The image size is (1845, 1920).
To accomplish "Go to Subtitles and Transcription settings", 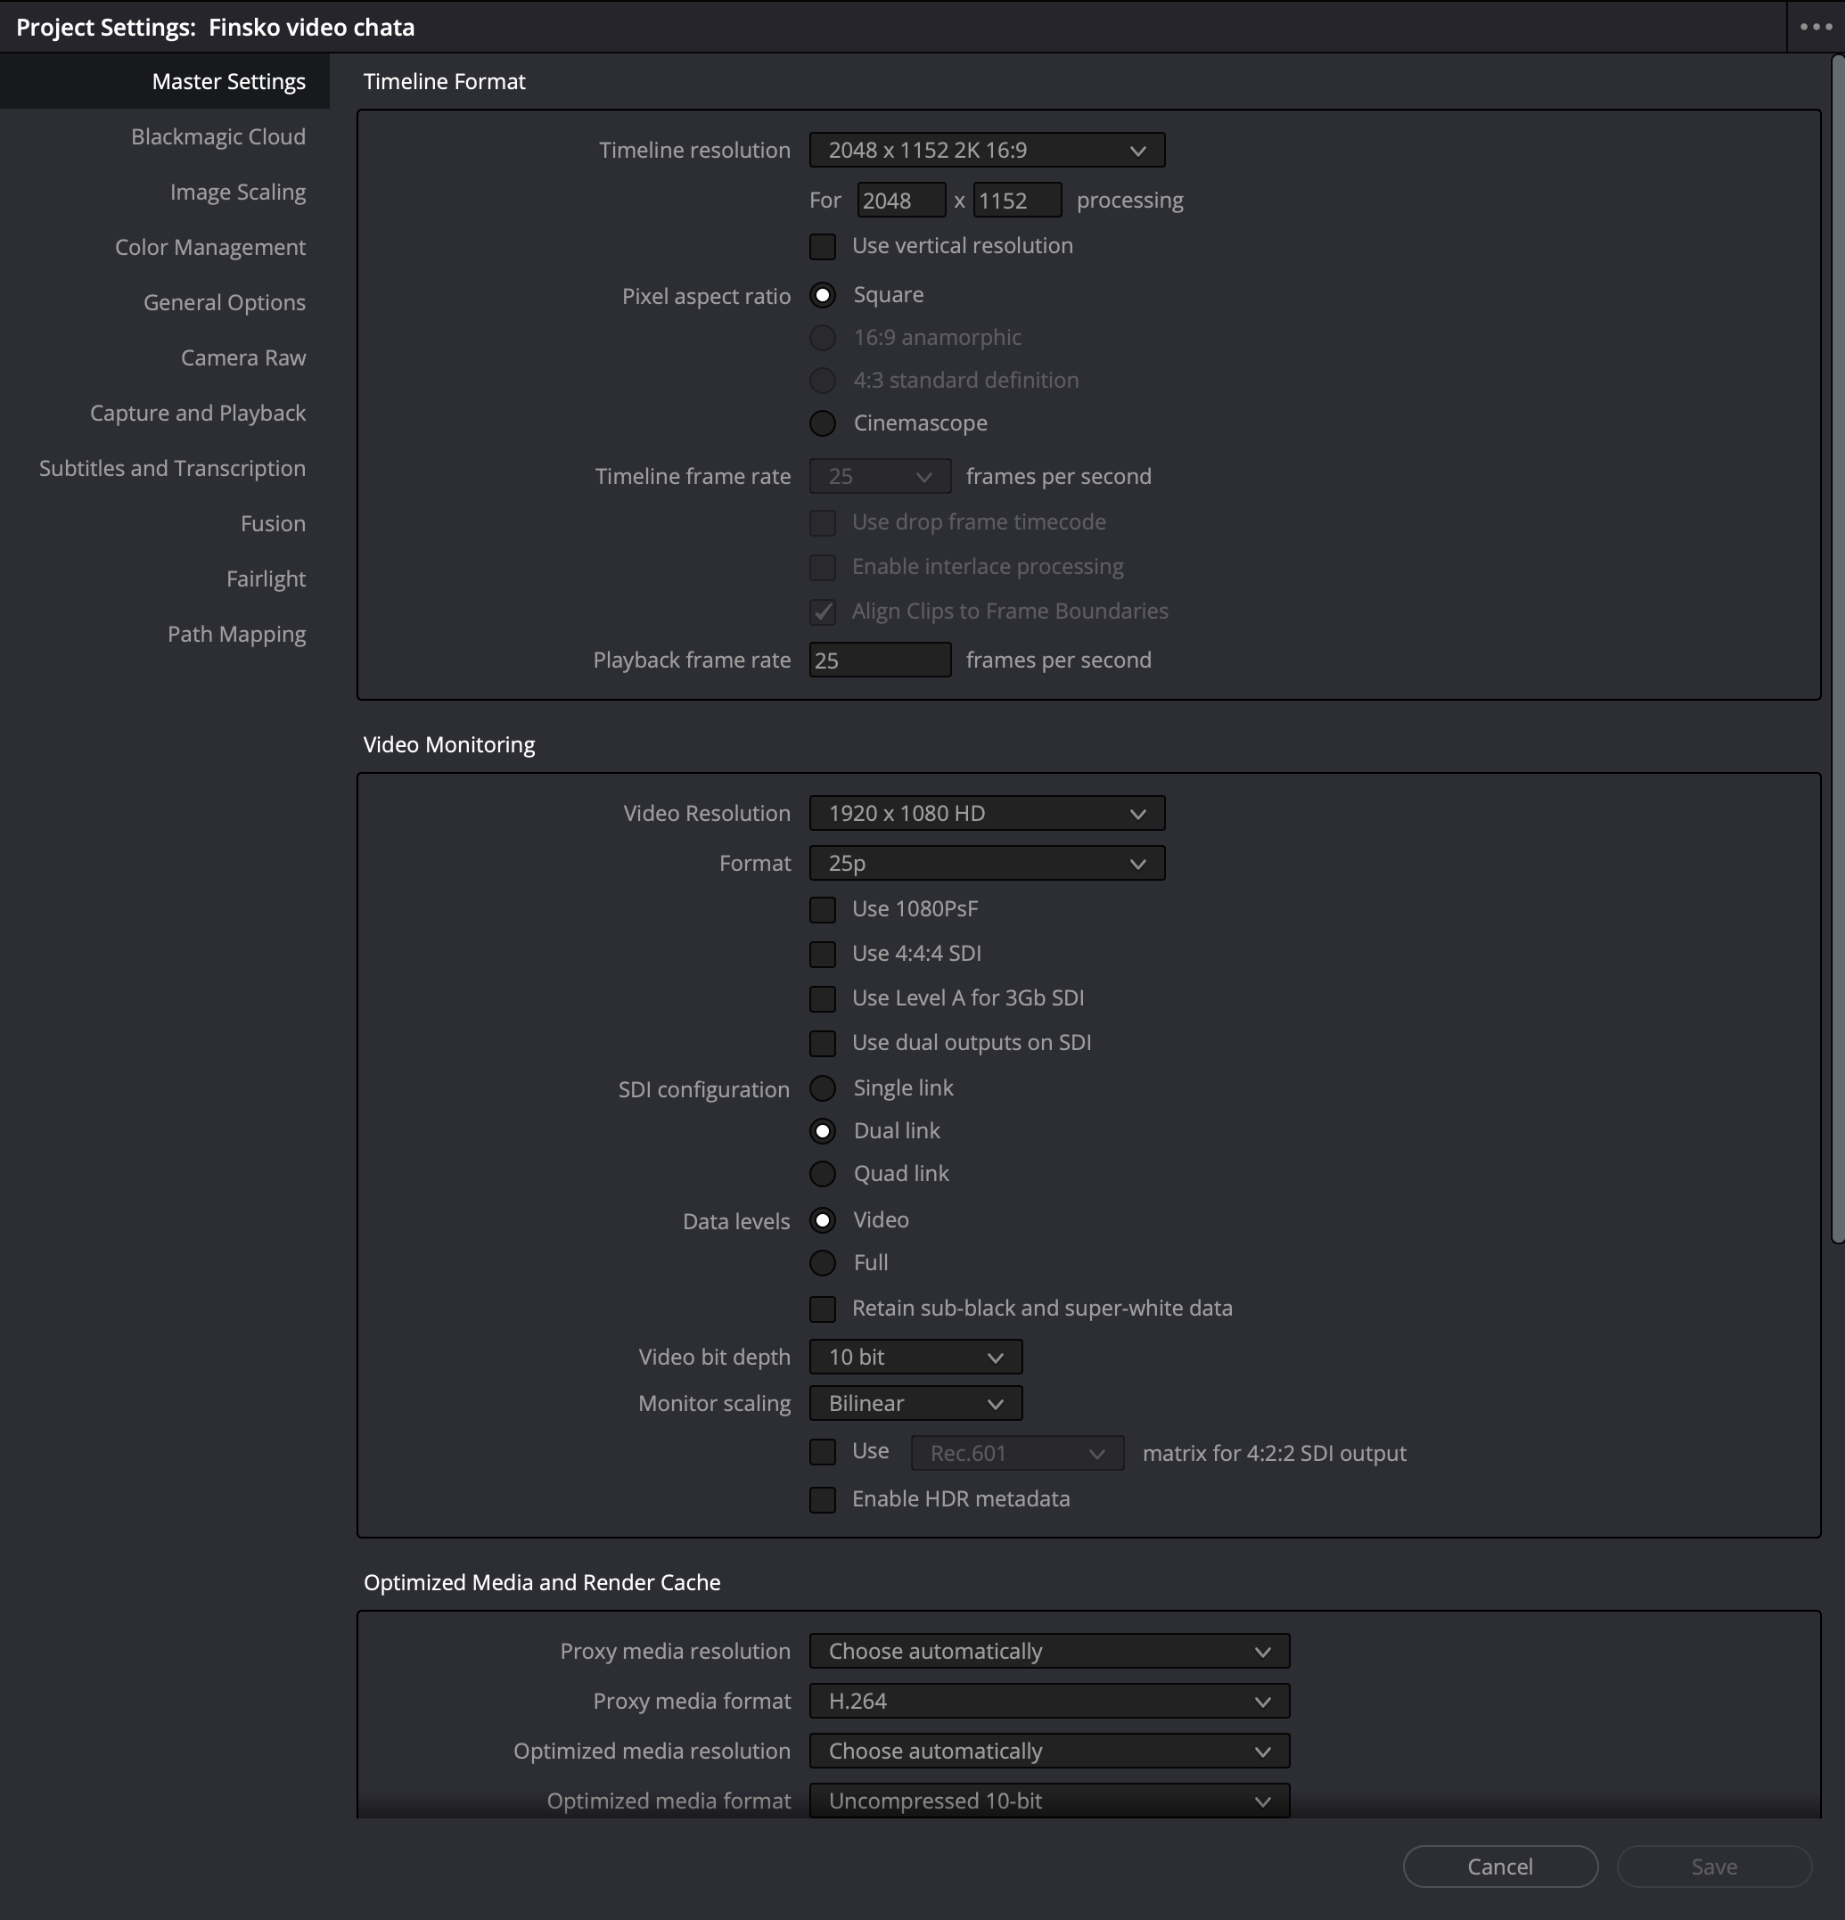I will tap(172, 468).
